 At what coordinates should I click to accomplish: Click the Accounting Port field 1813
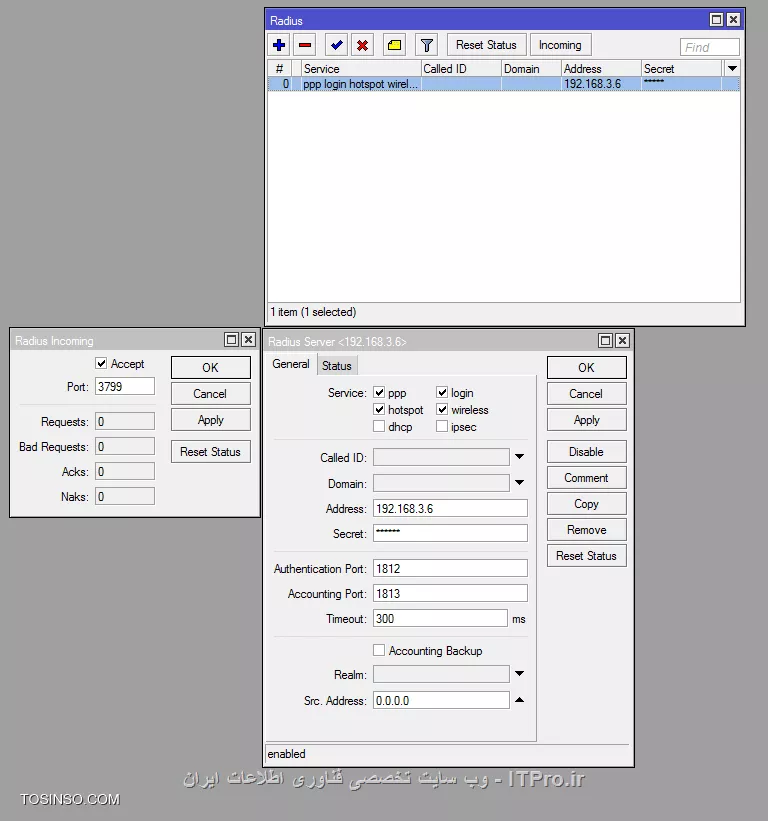pyautogui.click(x=450, y=593)
